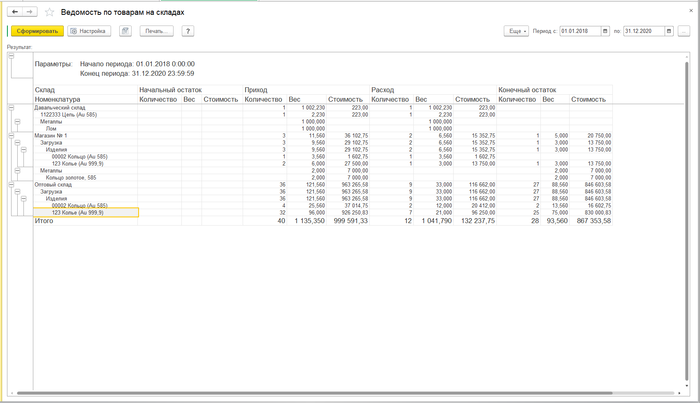The image size is (700, 403).
Task: Open calendar for the period end date
Action: (669, 31)
